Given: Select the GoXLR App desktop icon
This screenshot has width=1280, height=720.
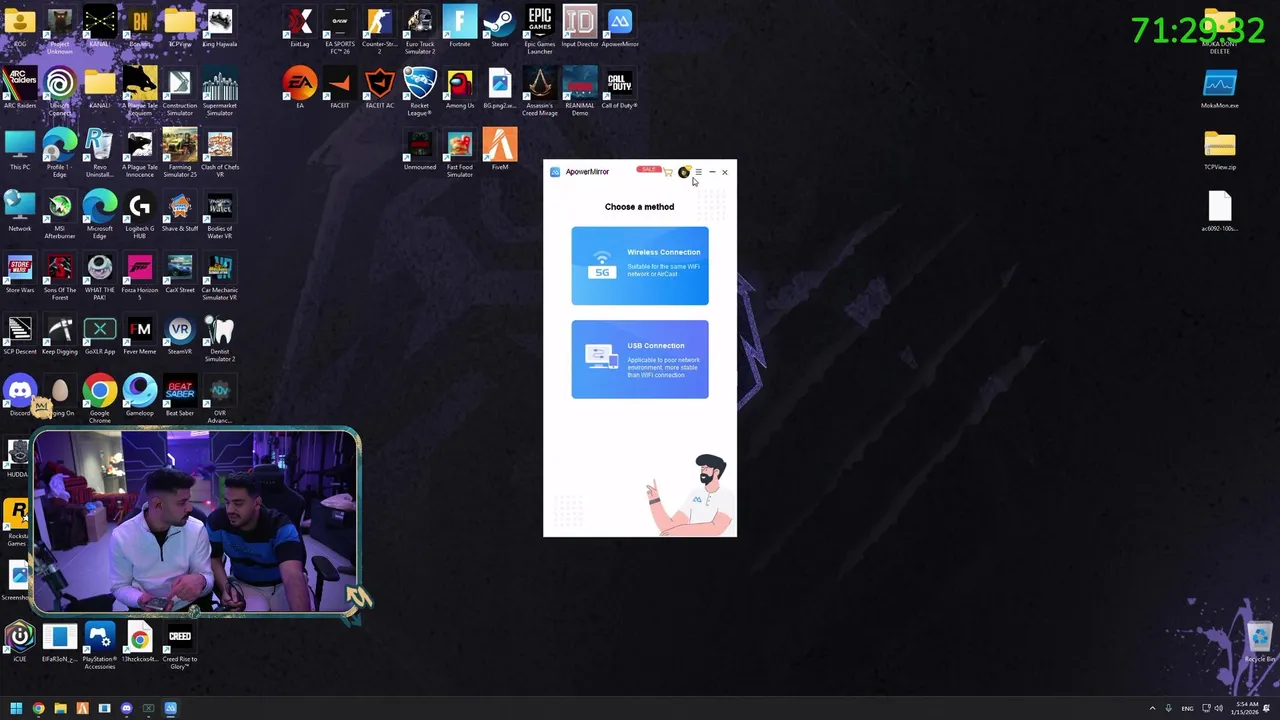Looking at the screenshot, I should pyautogui.click(x=100, y=336).
